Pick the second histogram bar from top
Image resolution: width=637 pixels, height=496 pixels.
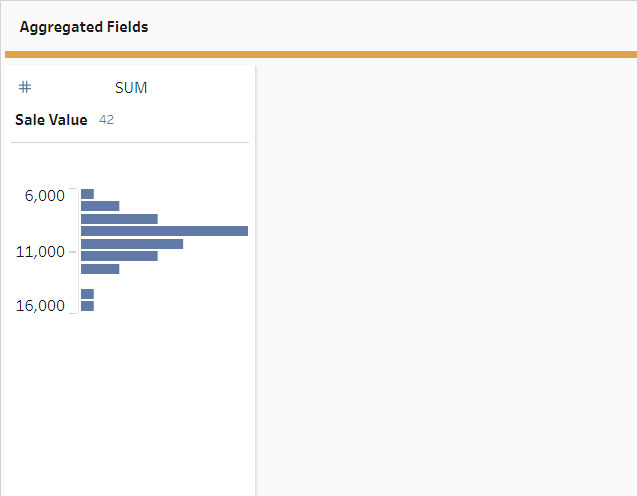click(100, 206)
